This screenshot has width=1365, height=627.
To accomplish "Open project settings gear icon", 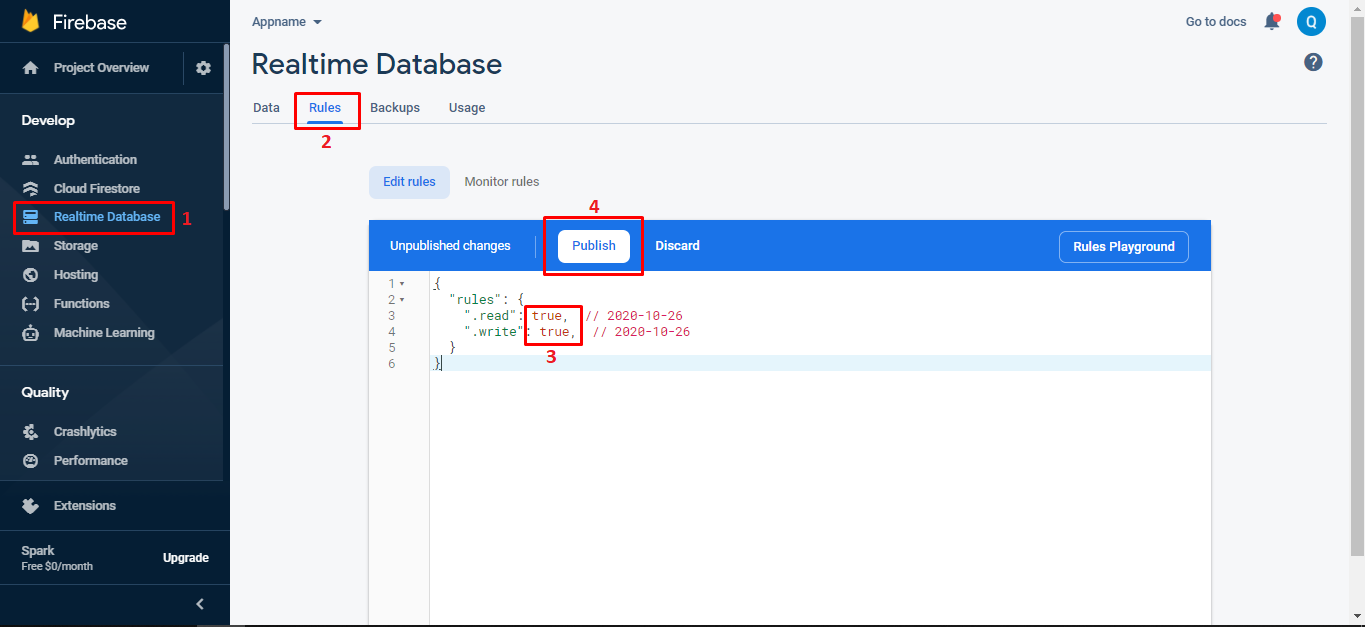I will [x=204, y=68].
